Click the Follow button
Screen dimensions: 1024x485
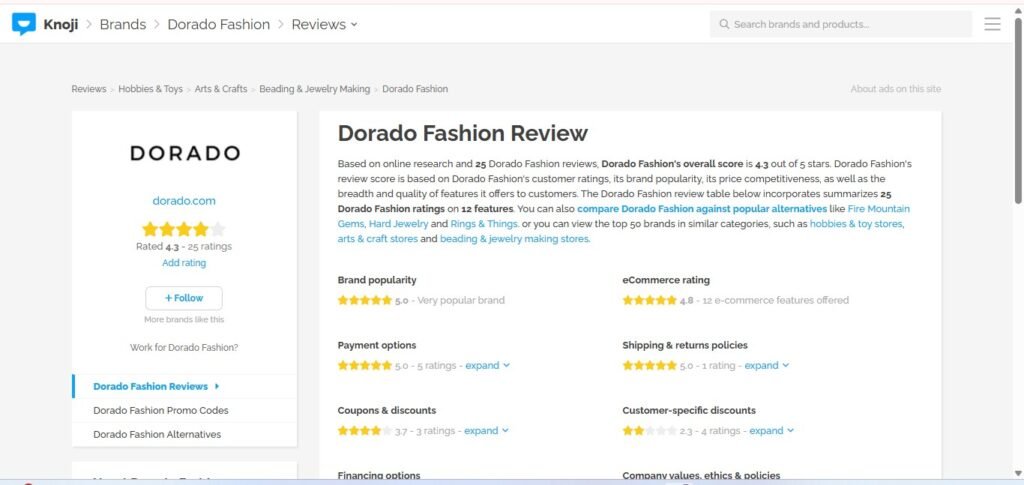[184, 298]
